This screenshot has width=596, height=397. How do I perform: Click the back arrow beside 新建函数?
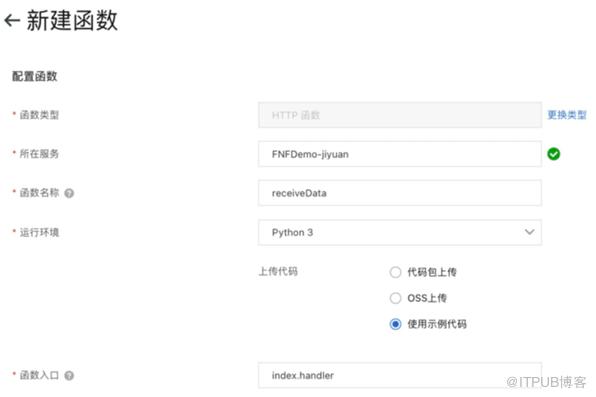tap(12, 20)
